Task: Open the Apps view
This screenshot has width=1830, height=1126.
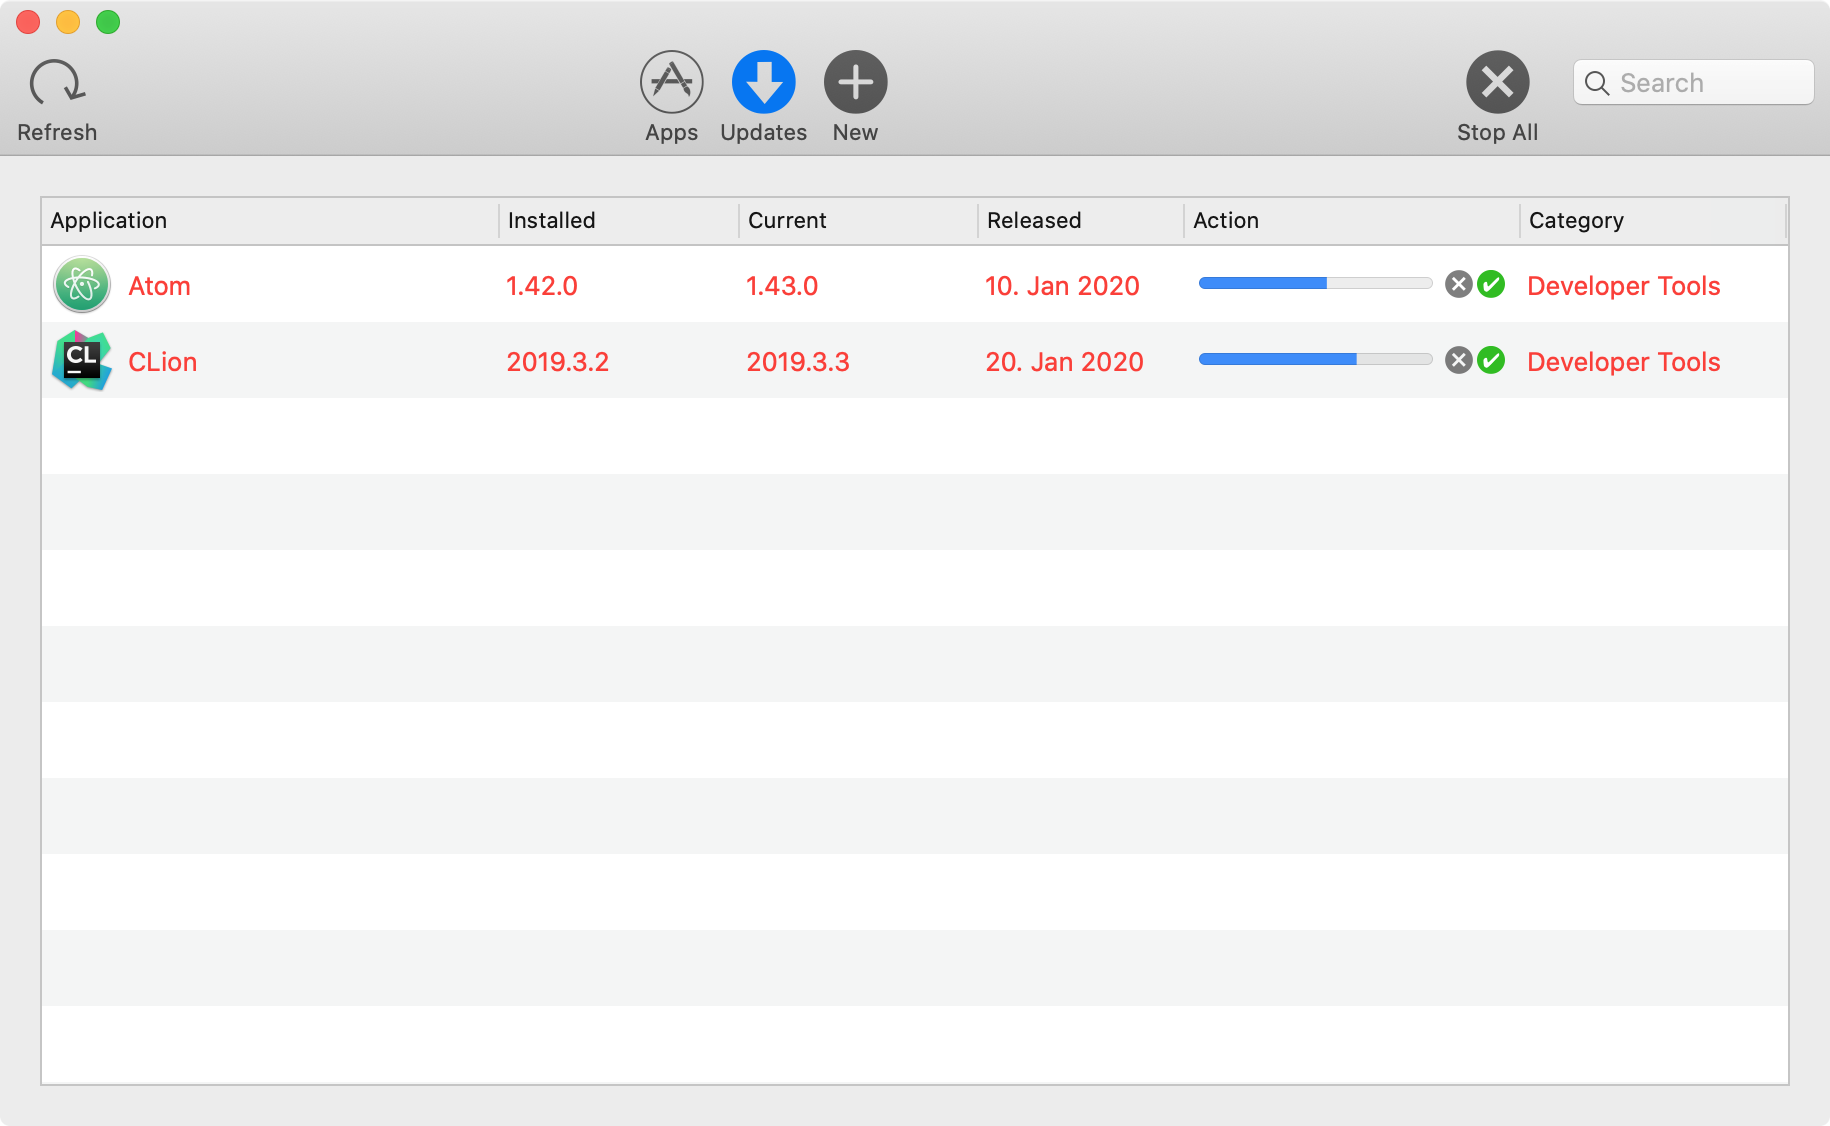Action: (672, 82)
